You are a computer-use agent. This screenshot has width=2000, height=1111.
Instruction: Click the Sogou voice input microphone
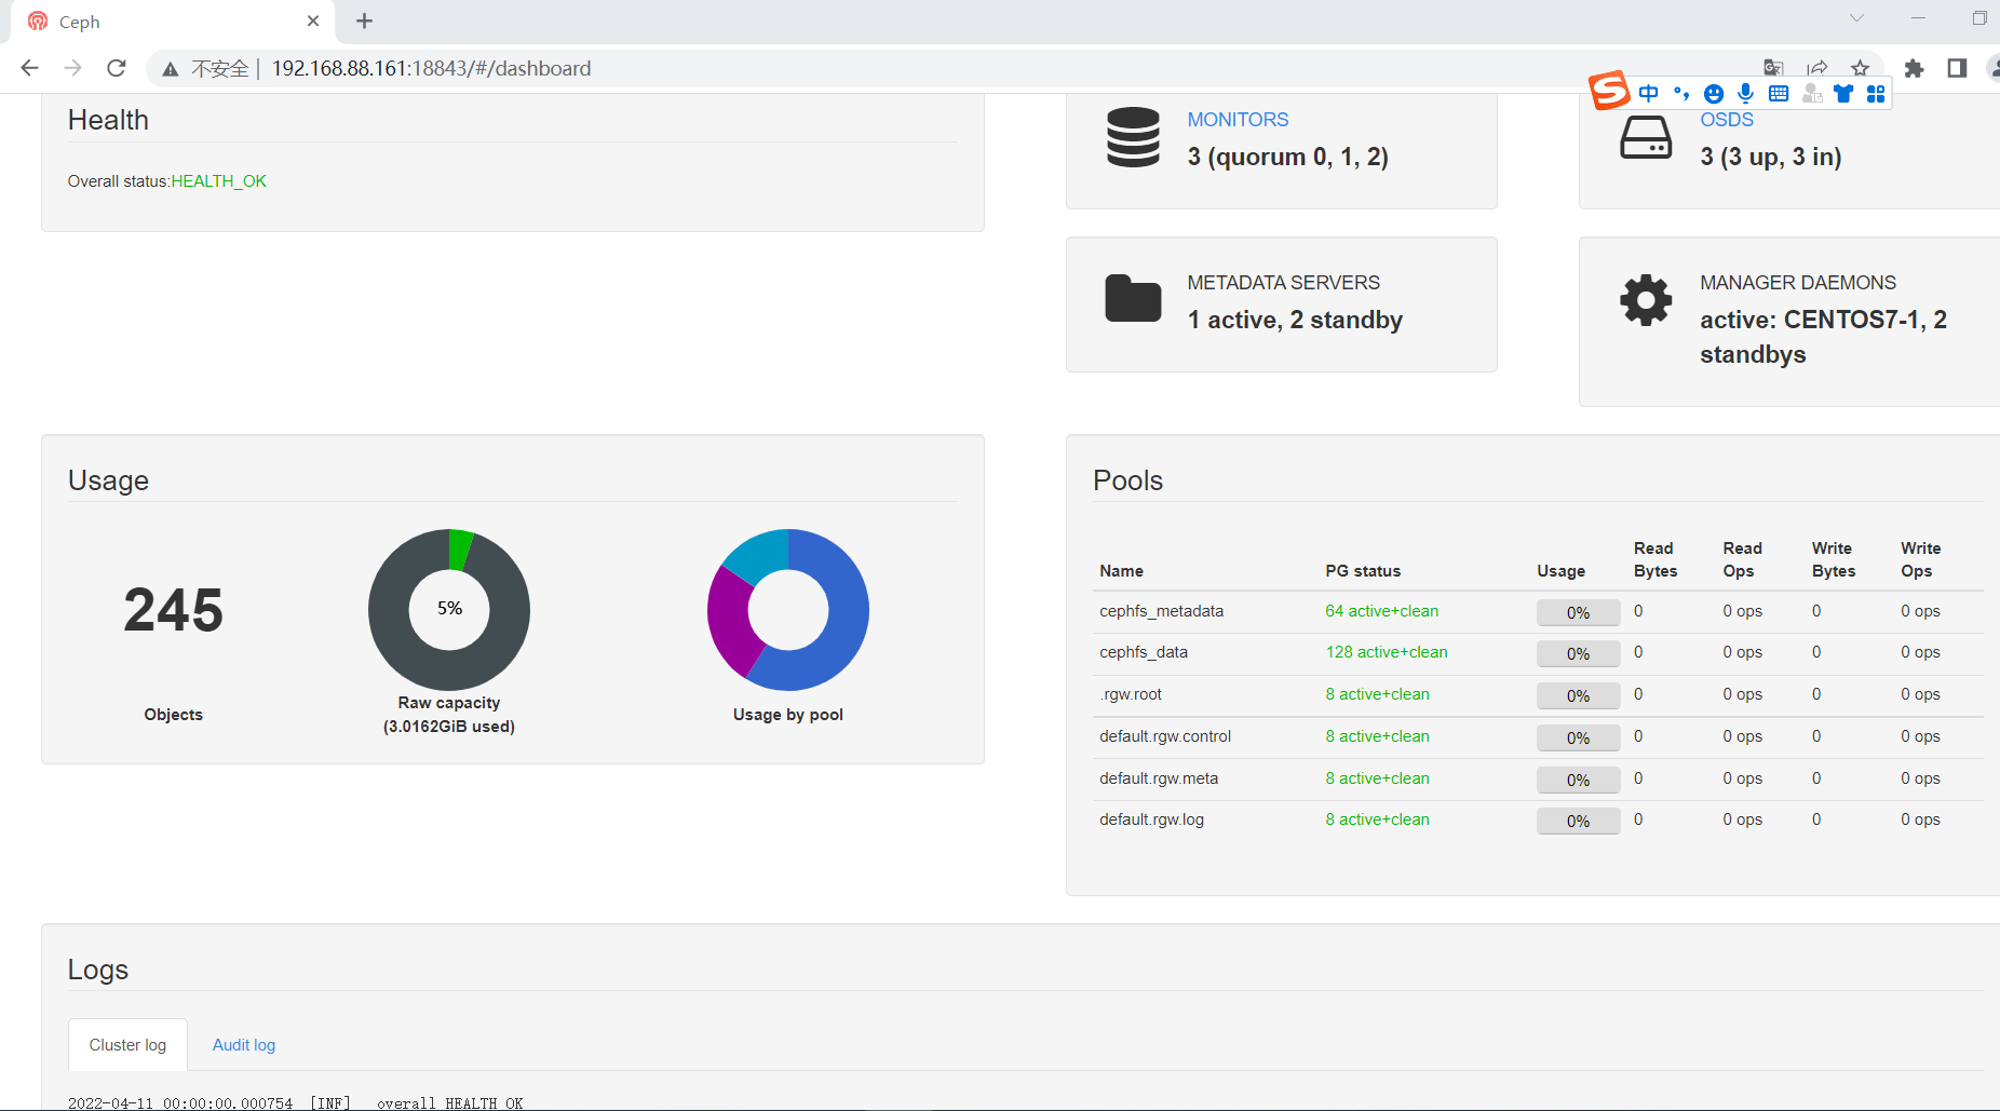click(1745, 93)
